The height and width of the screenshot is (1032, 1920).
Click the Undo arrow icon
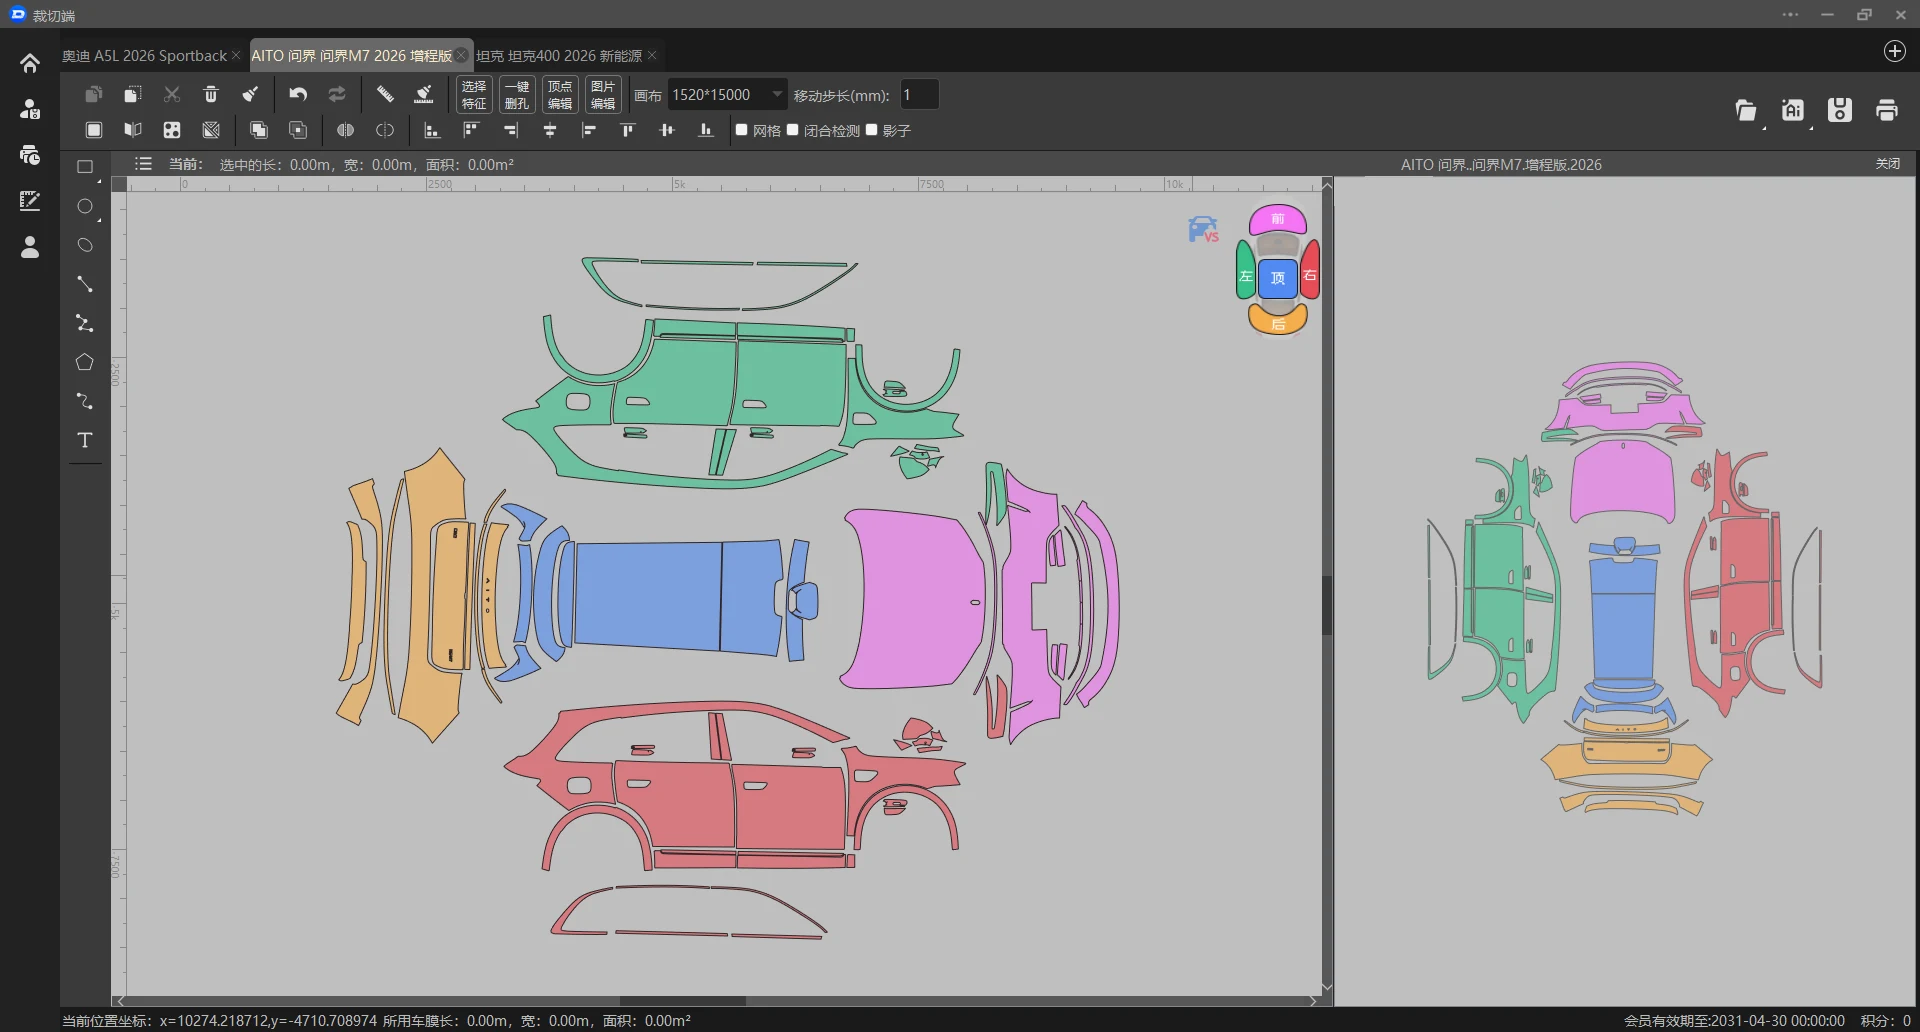point(298,94)
